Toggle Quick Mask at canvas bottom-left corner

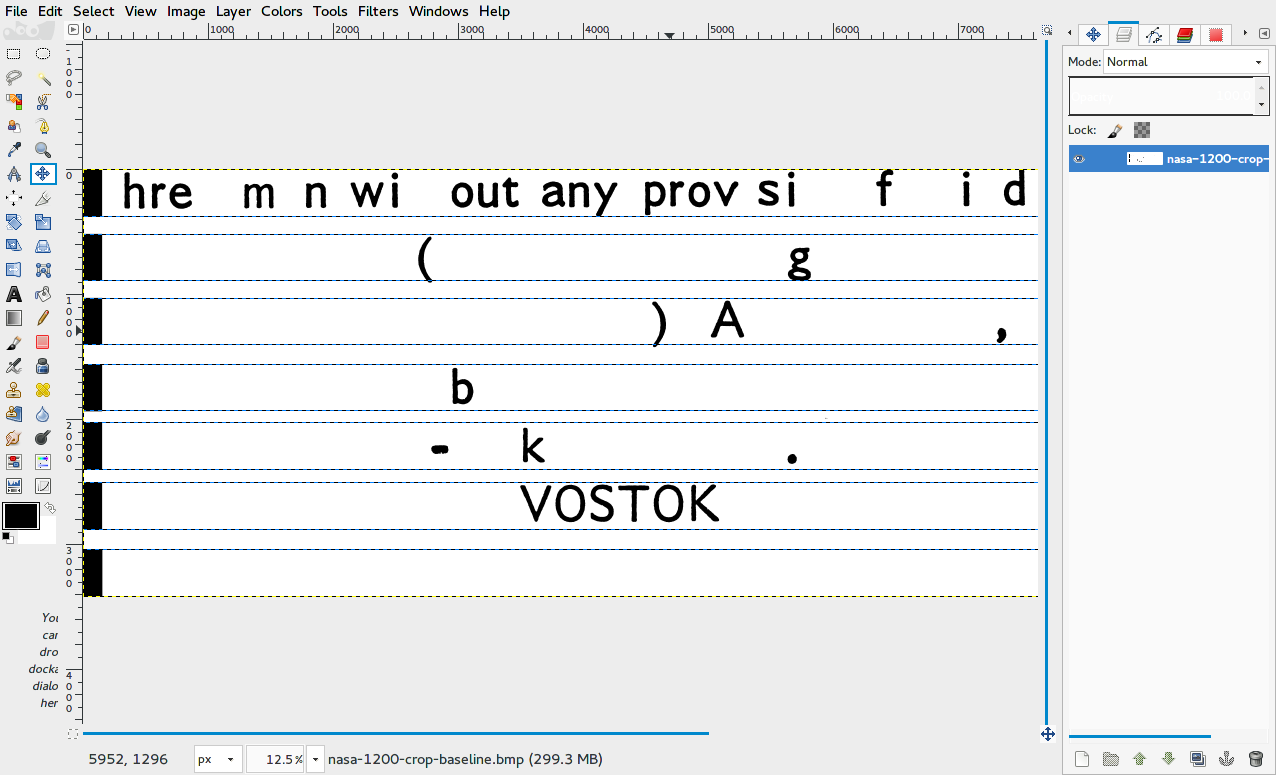point(73,734)
